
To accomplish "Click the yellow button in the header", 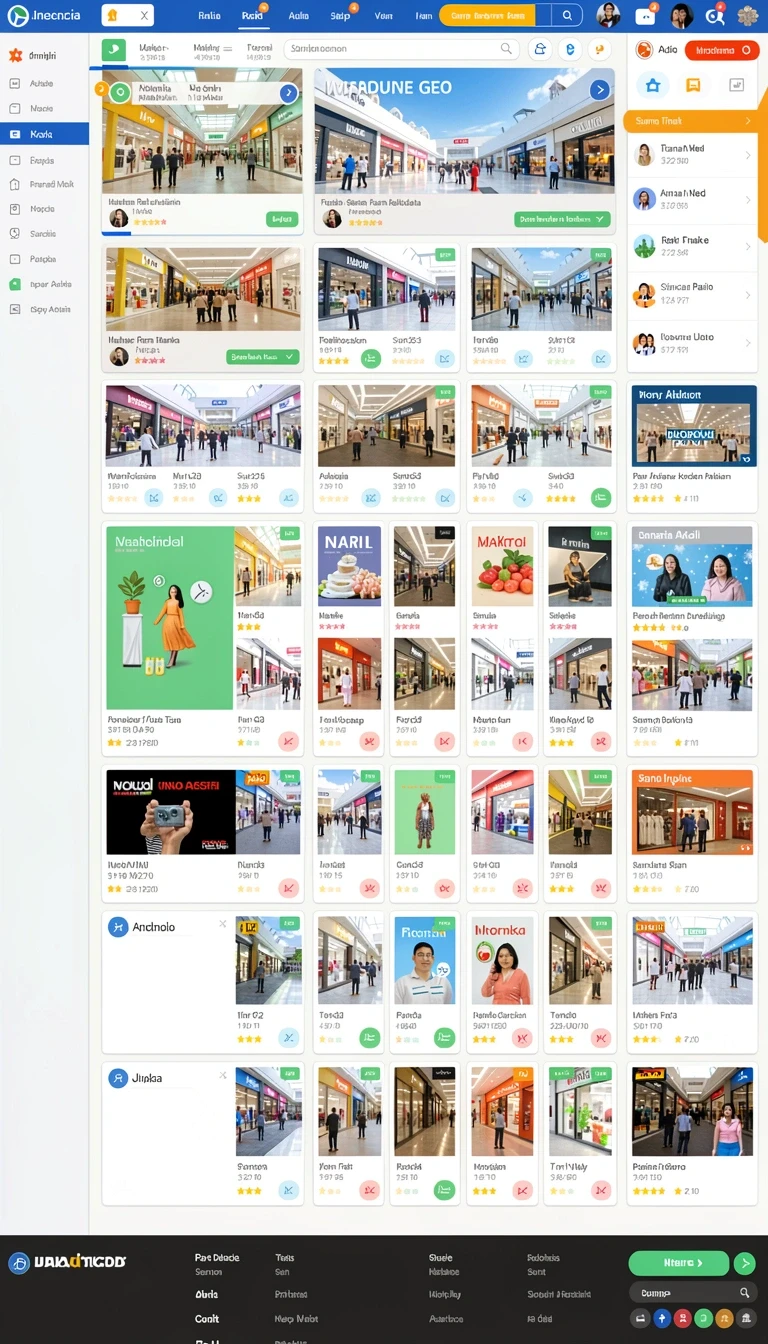I will 487,16.
